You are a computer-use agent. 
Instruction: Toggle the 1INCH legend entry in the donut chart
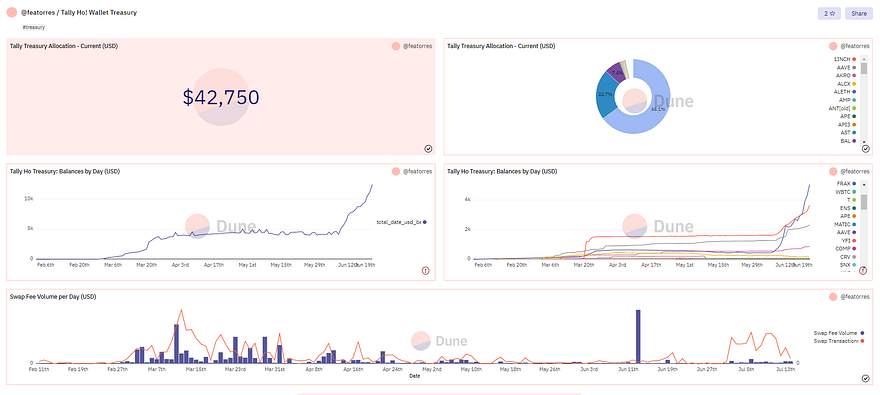coord(845,59)
